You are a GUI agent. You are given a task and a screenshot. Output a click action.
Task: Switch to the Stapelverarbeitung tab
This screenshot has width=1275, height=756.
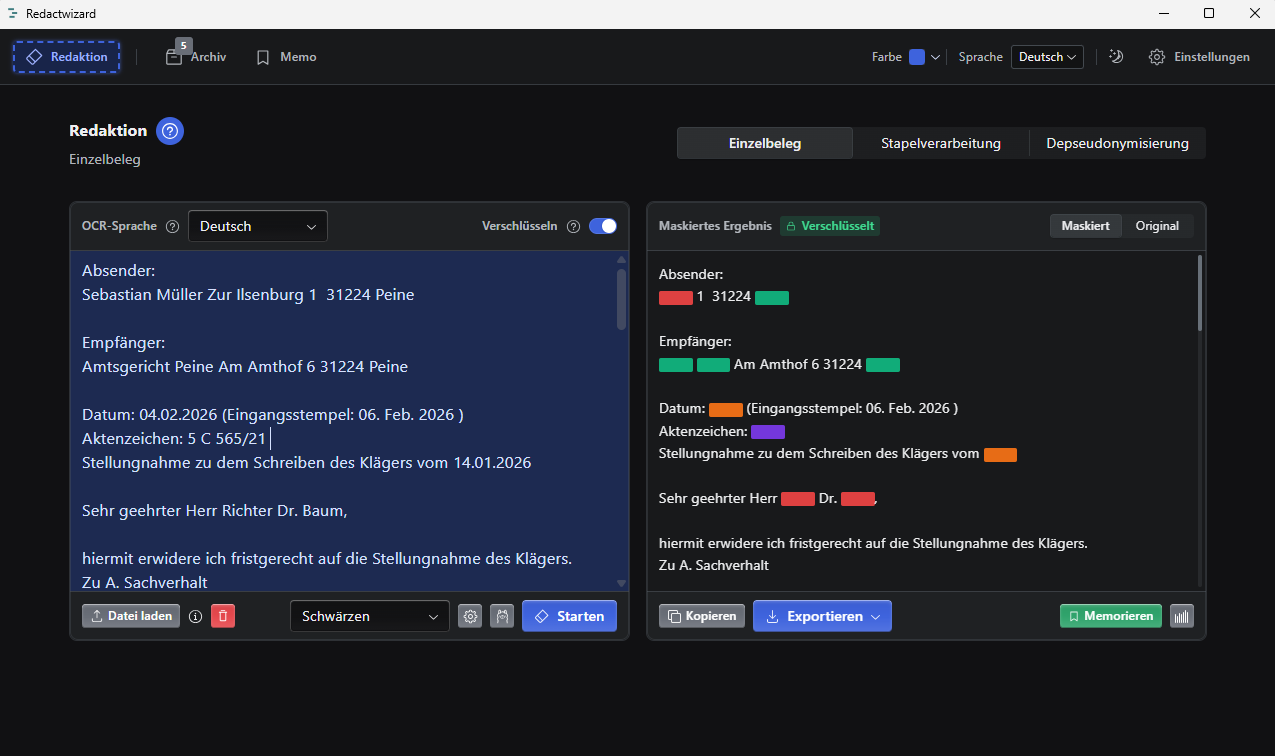[940, 143]
